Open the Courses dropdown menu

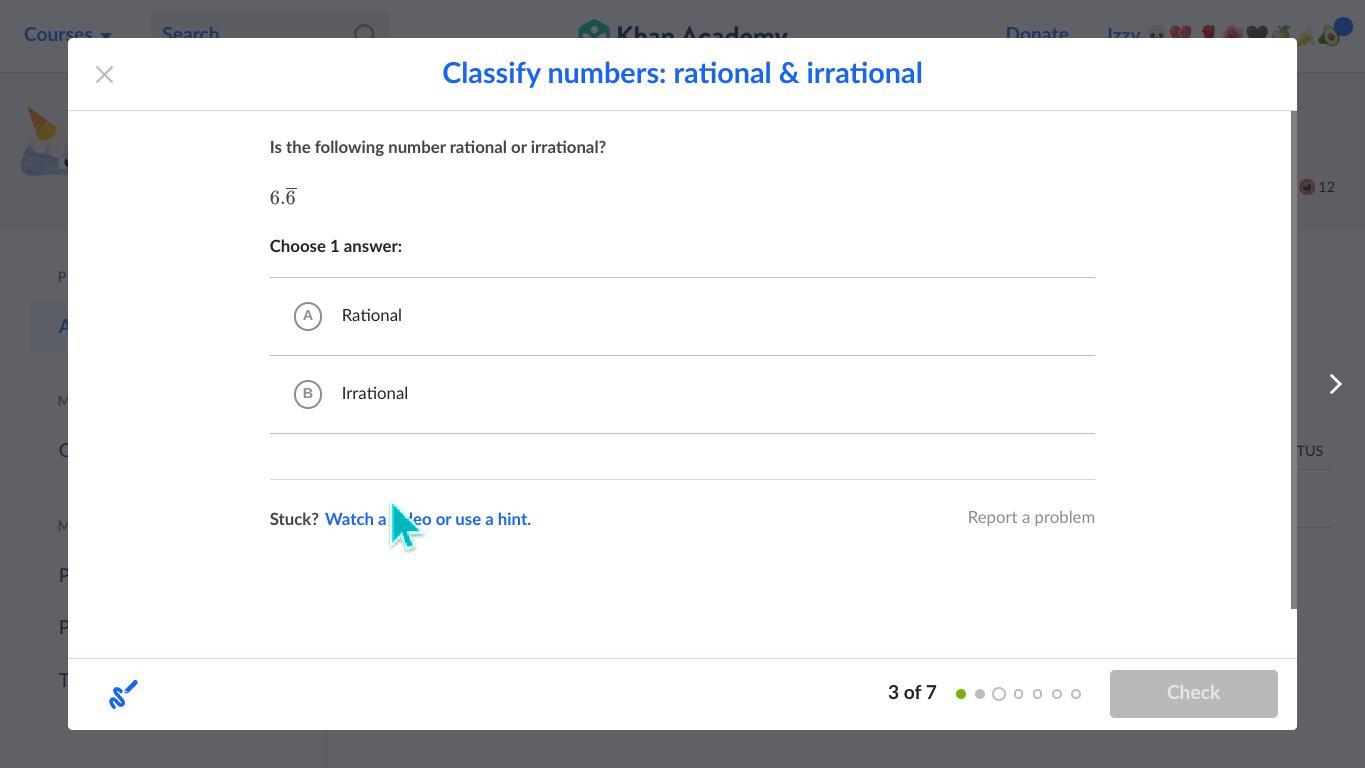67,35
